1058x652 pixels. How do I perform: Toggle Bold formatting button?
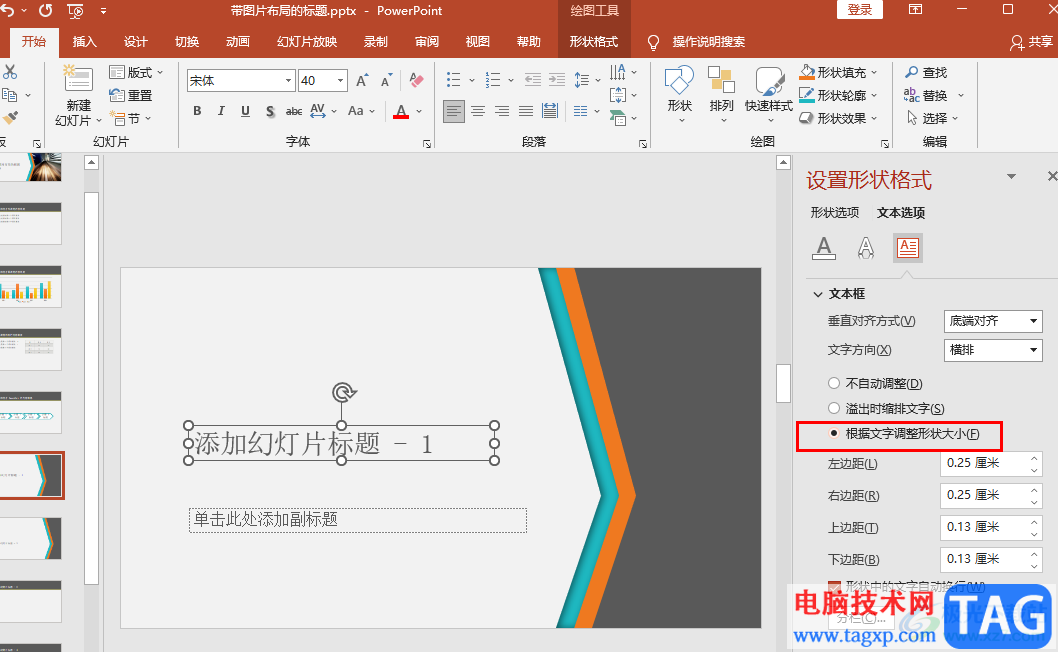point(197,111)
